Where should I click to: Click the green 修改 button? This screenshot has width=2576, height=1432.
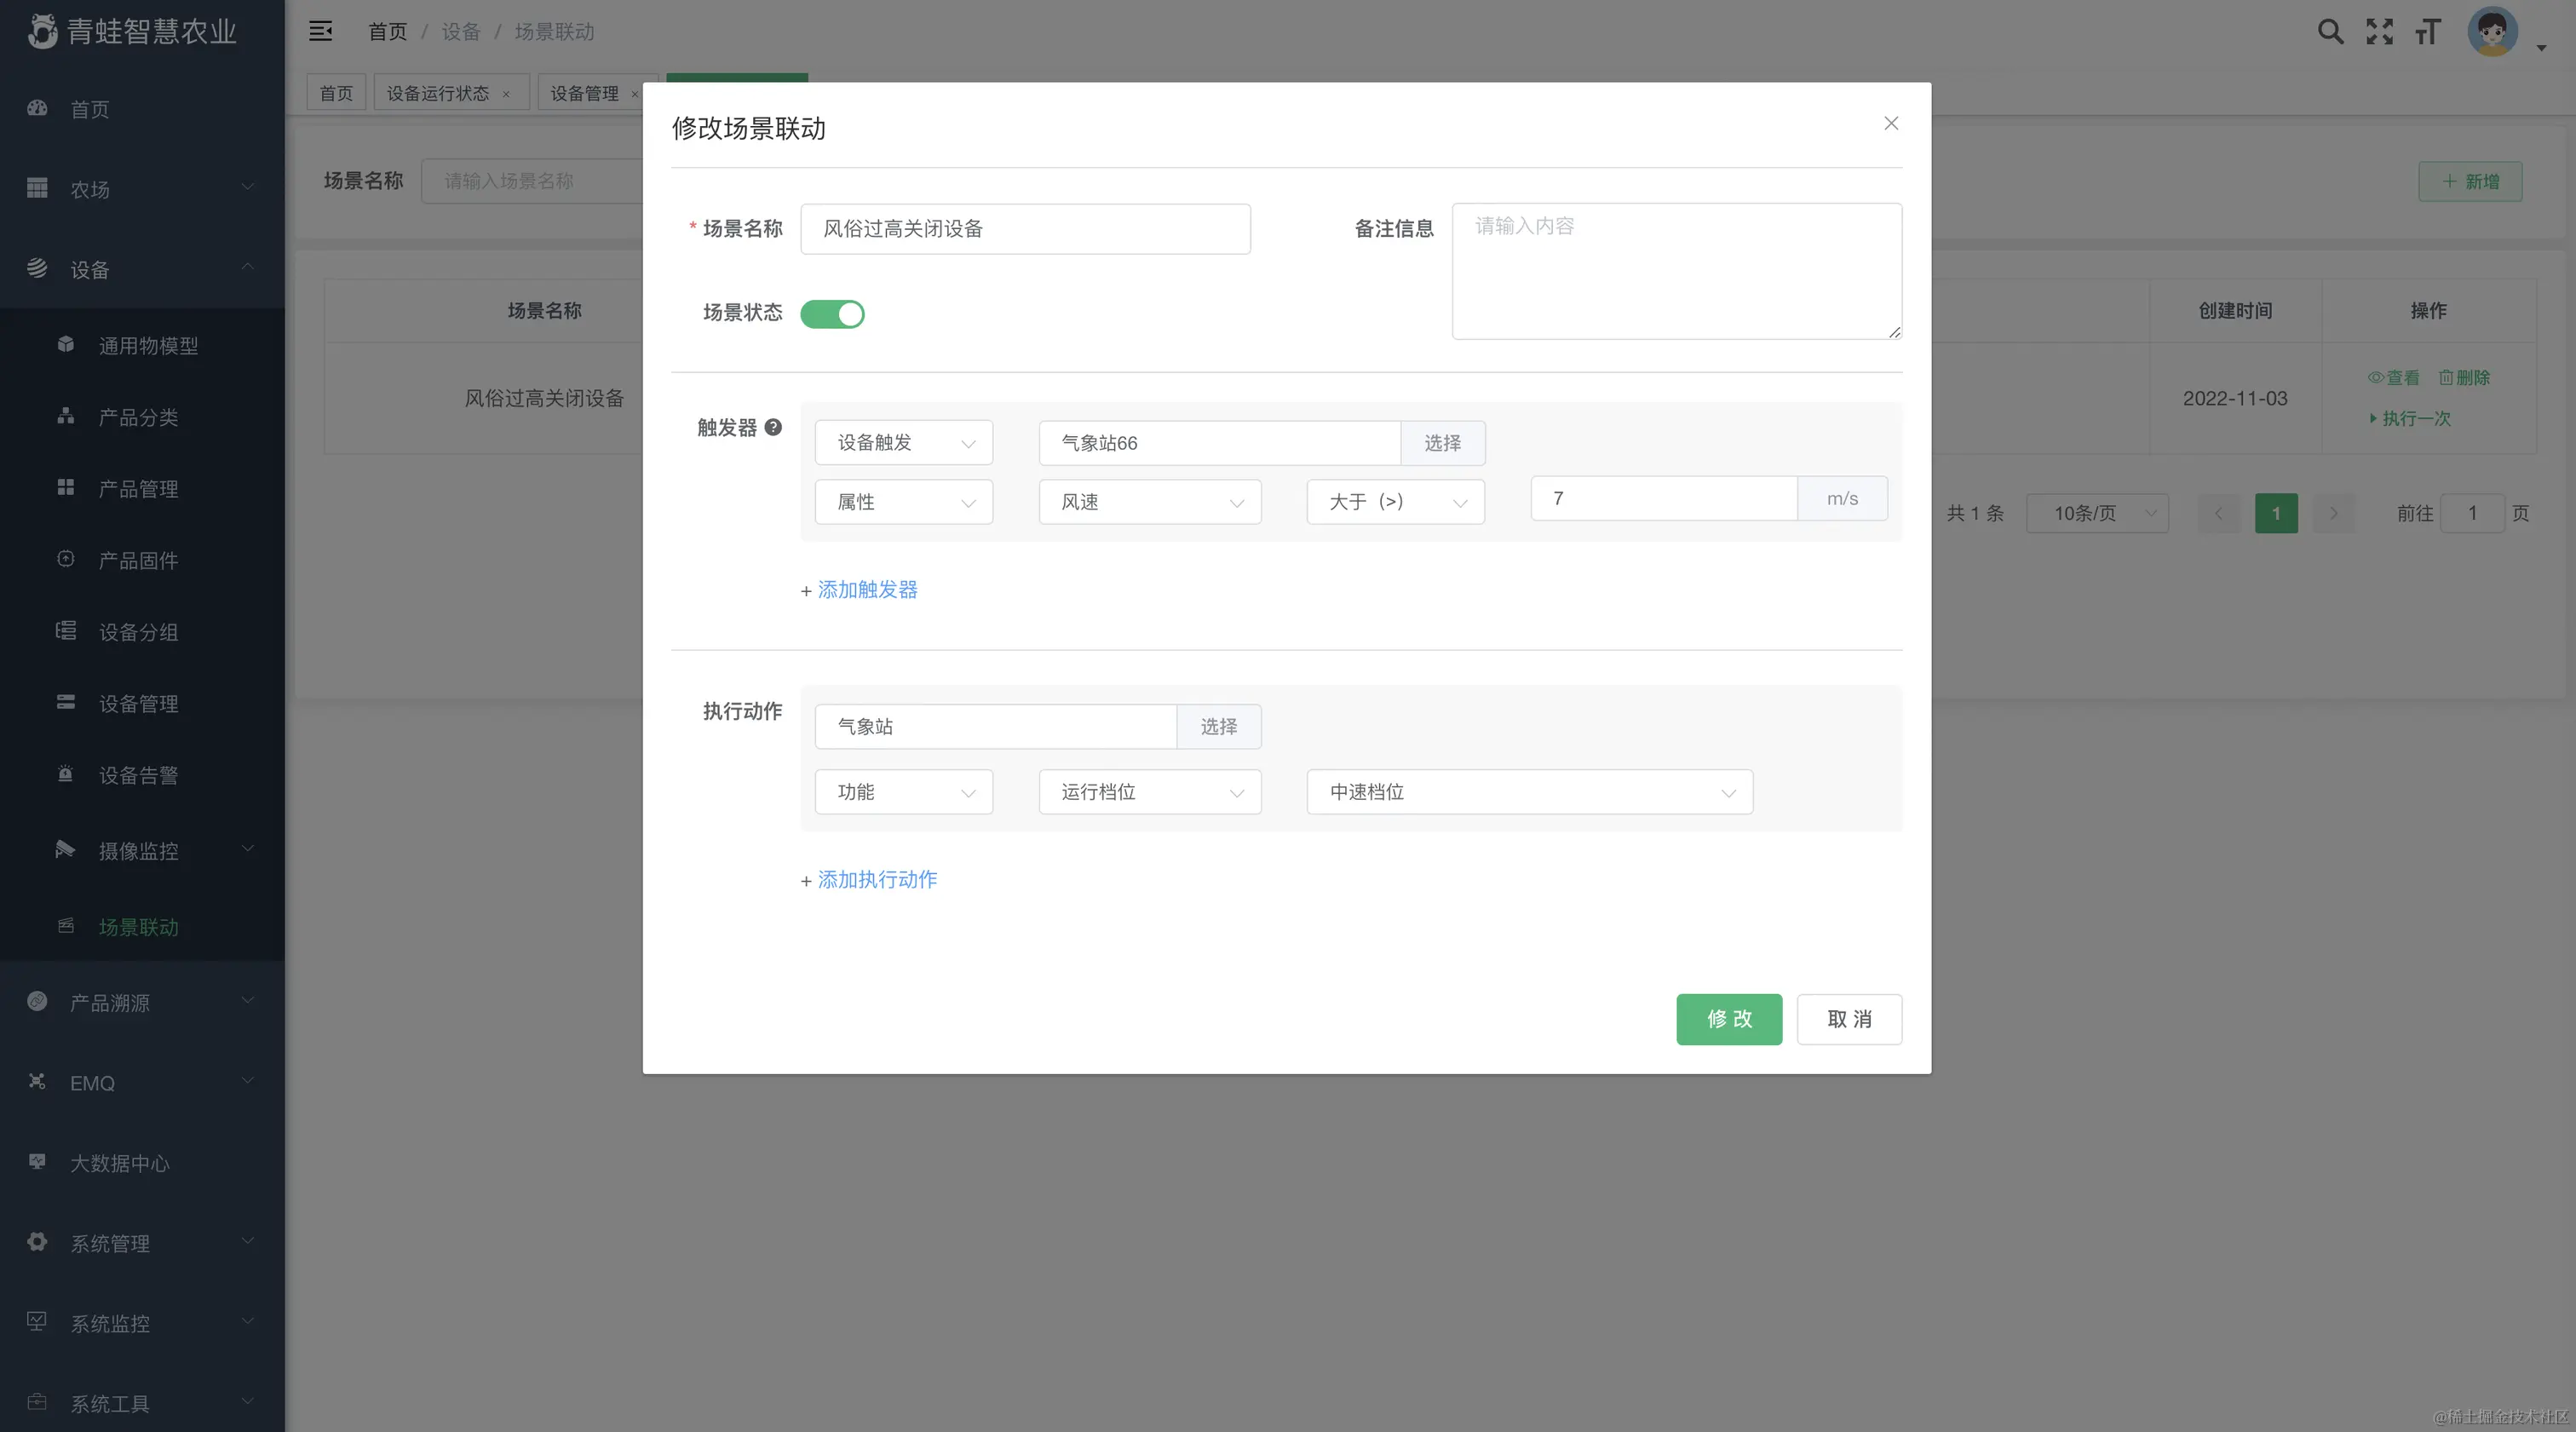(x=1729, y=1019)
